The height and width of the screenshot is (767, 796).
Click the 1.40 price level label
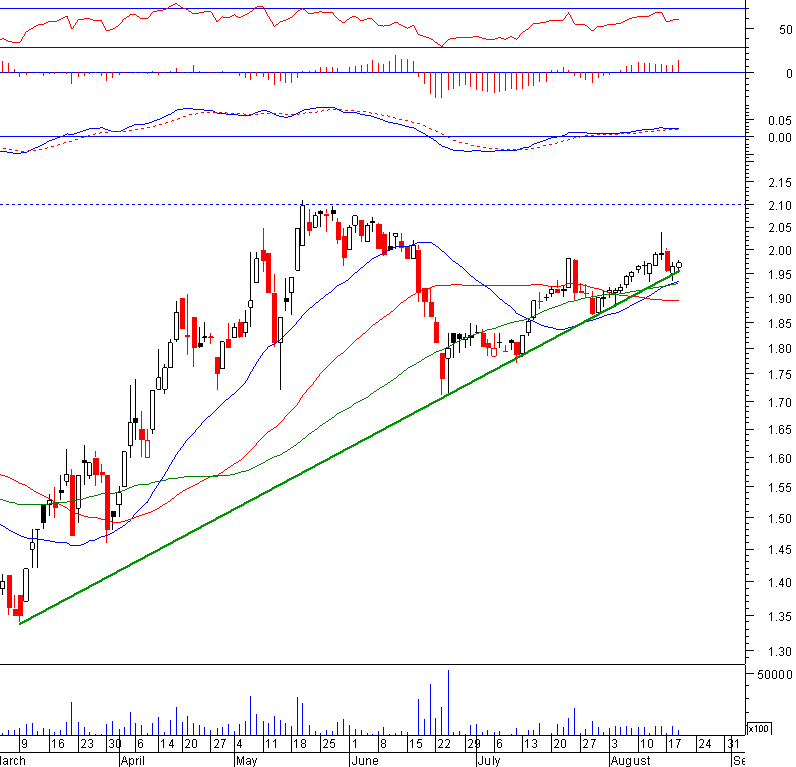[x=780, y=583]
